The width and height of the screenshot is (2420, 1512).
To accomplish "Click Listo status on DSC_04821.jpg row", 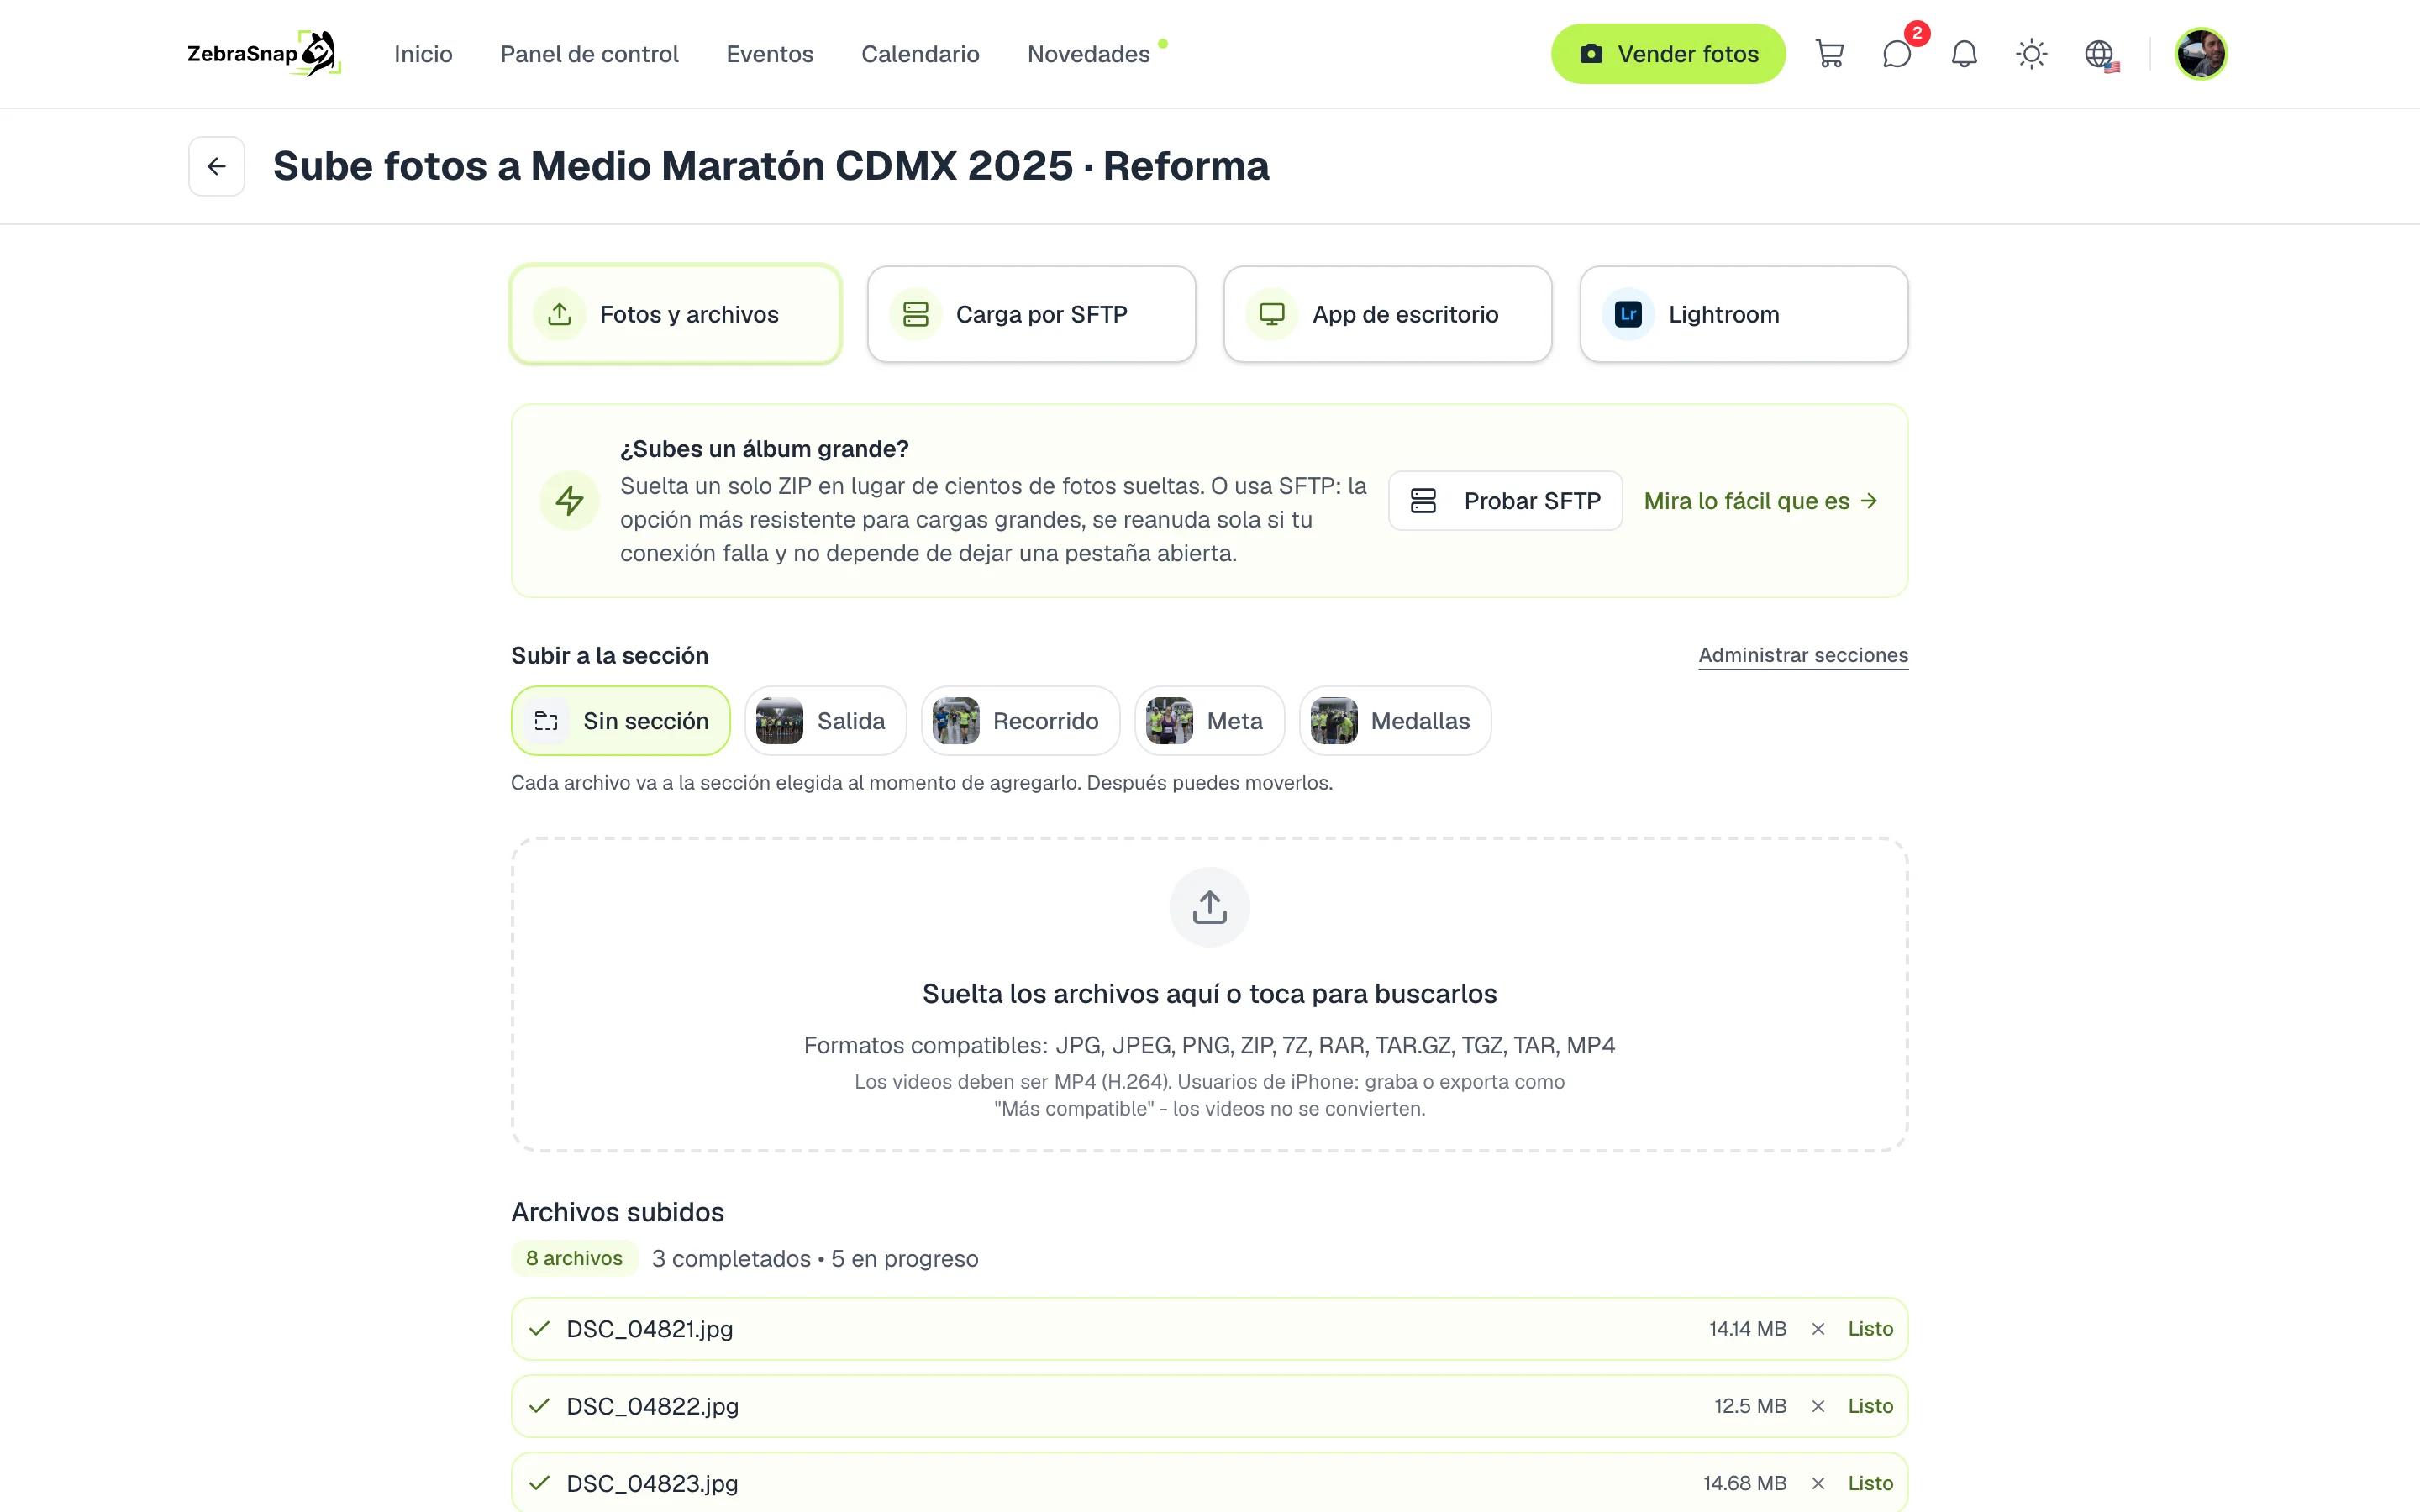I will 1870,1329.
